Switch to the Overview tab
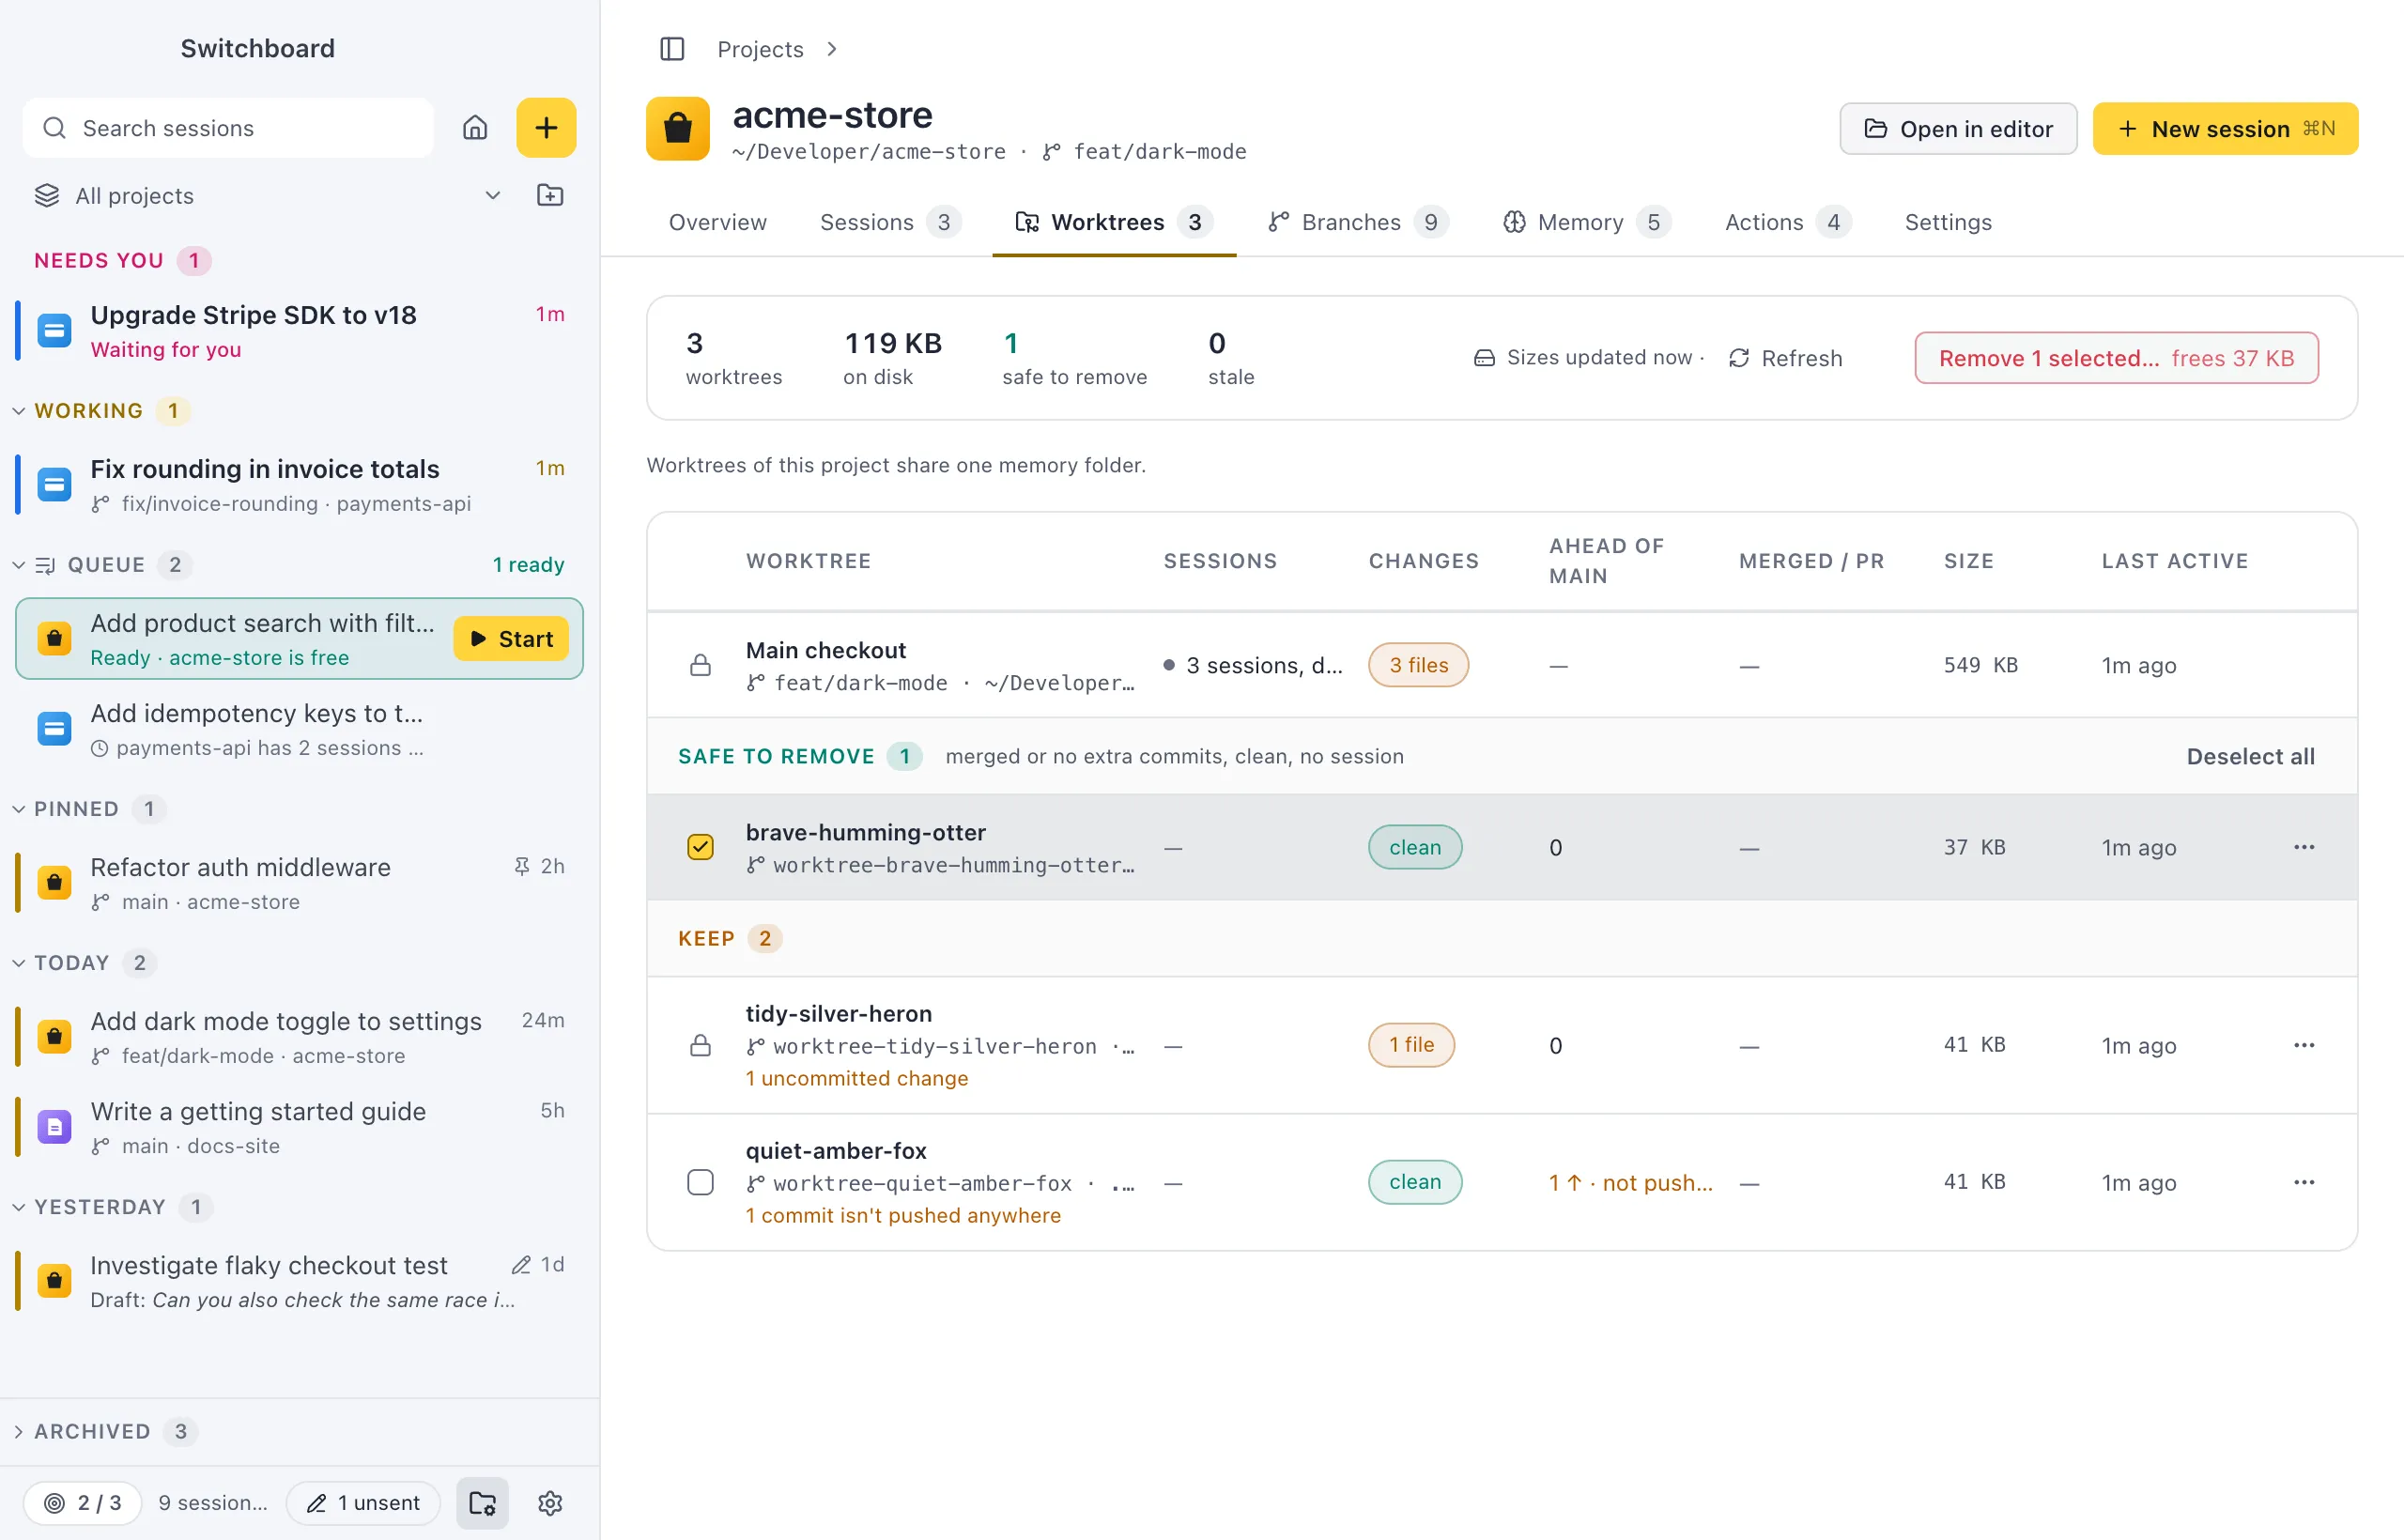The image size is (2404, 1540). [718, 222]
